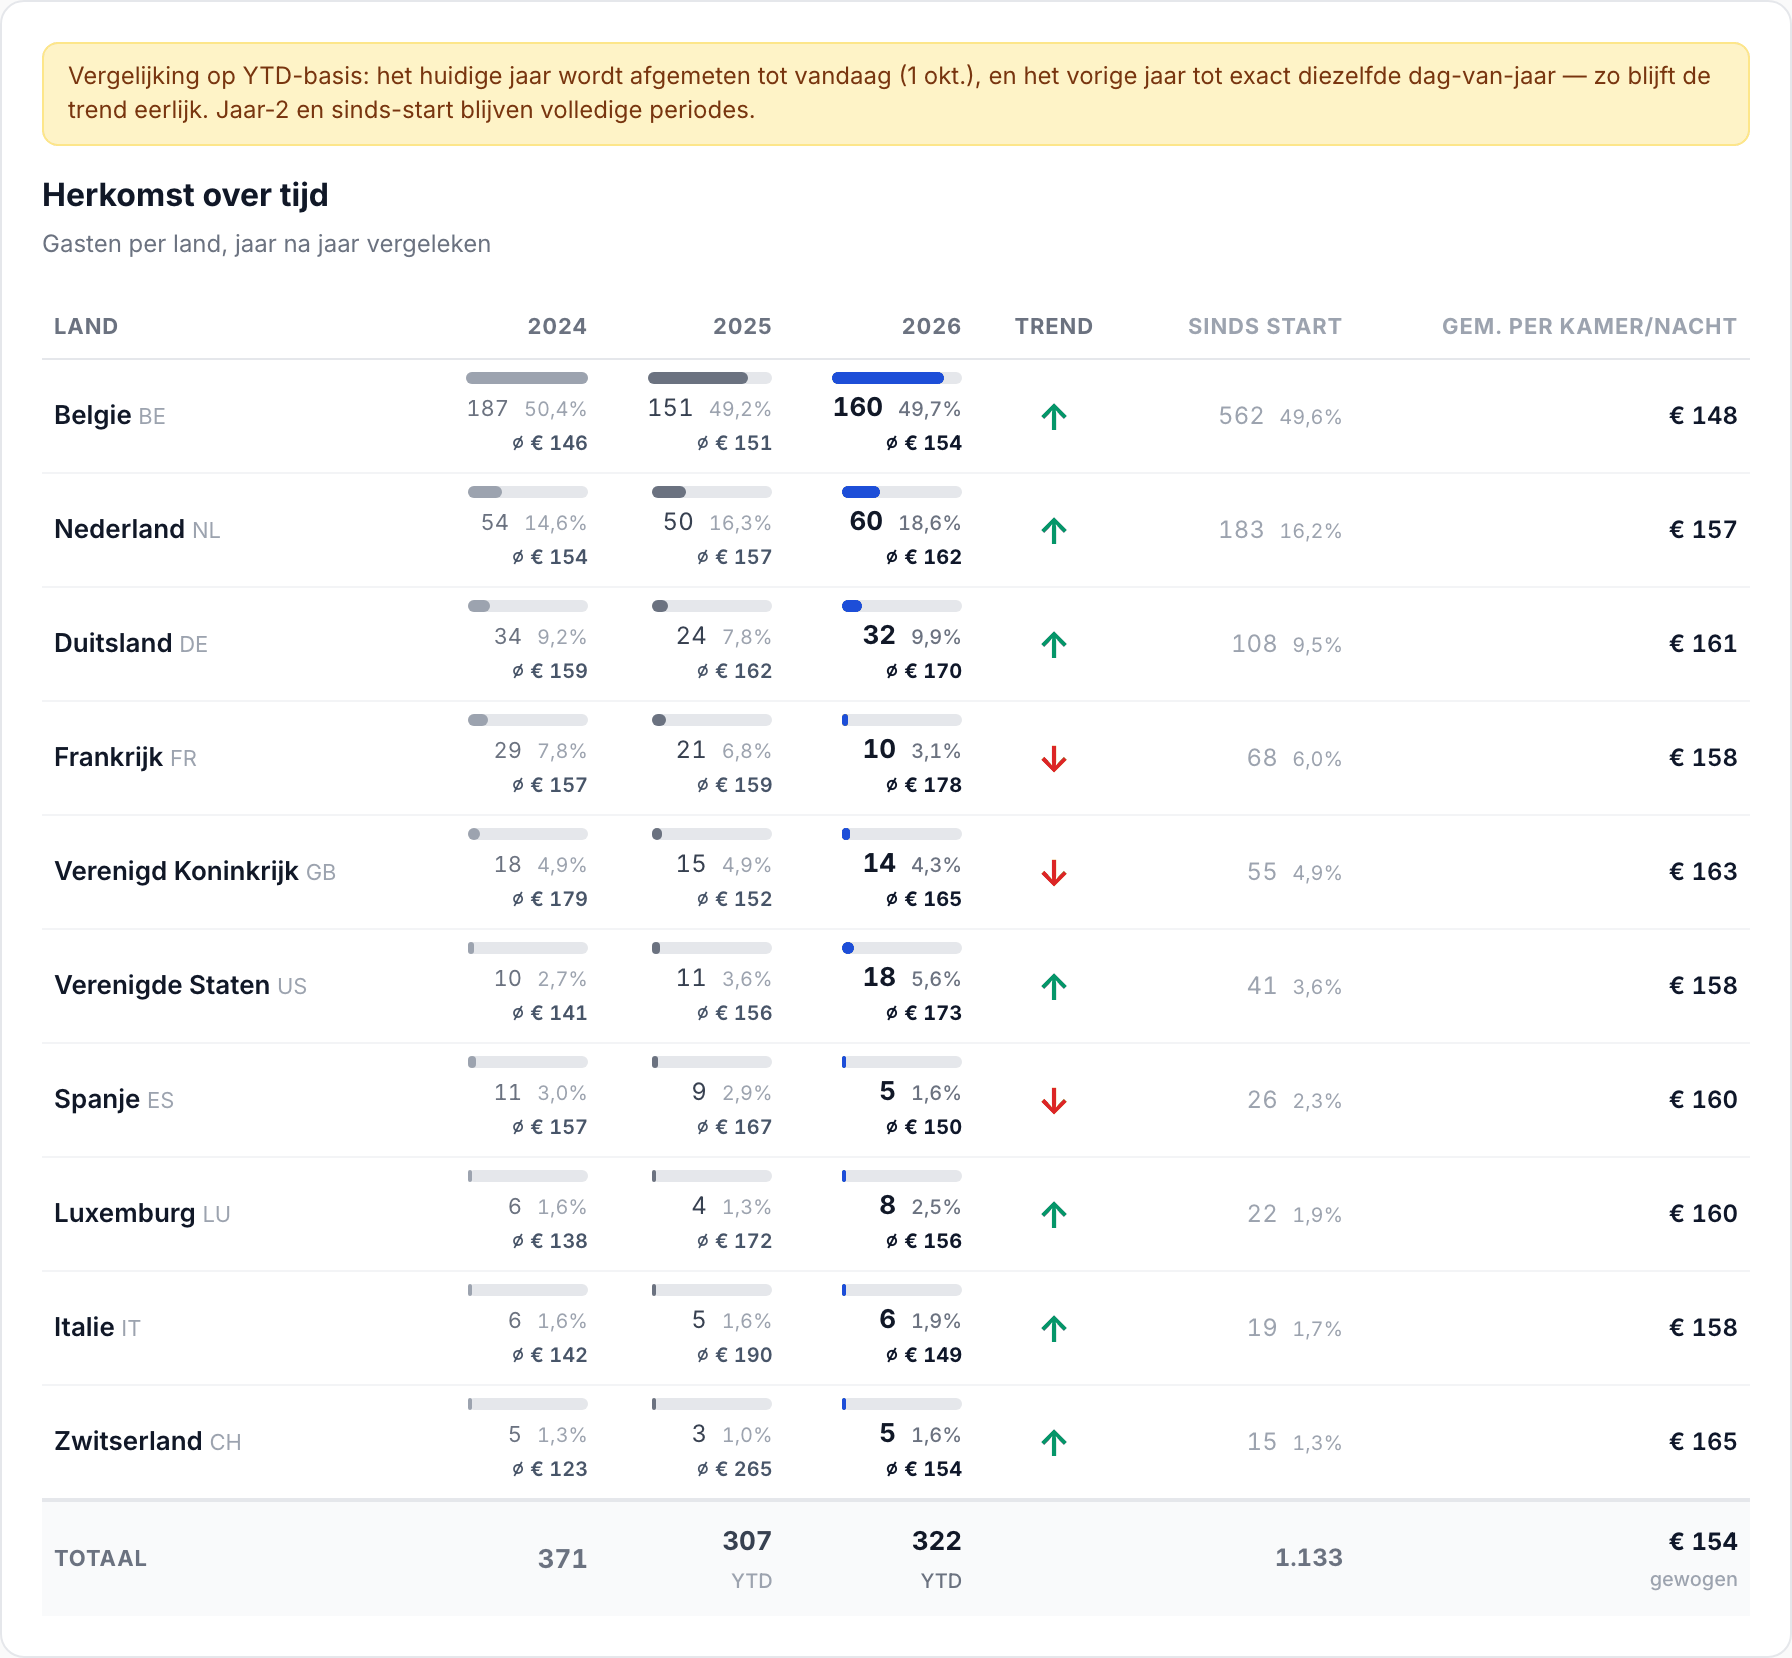Click the red down arrow for Verenigd Koninkrijk
Image resolution: width=1792 pixels, height=1658 pixels.
[x=1054, y=873]
